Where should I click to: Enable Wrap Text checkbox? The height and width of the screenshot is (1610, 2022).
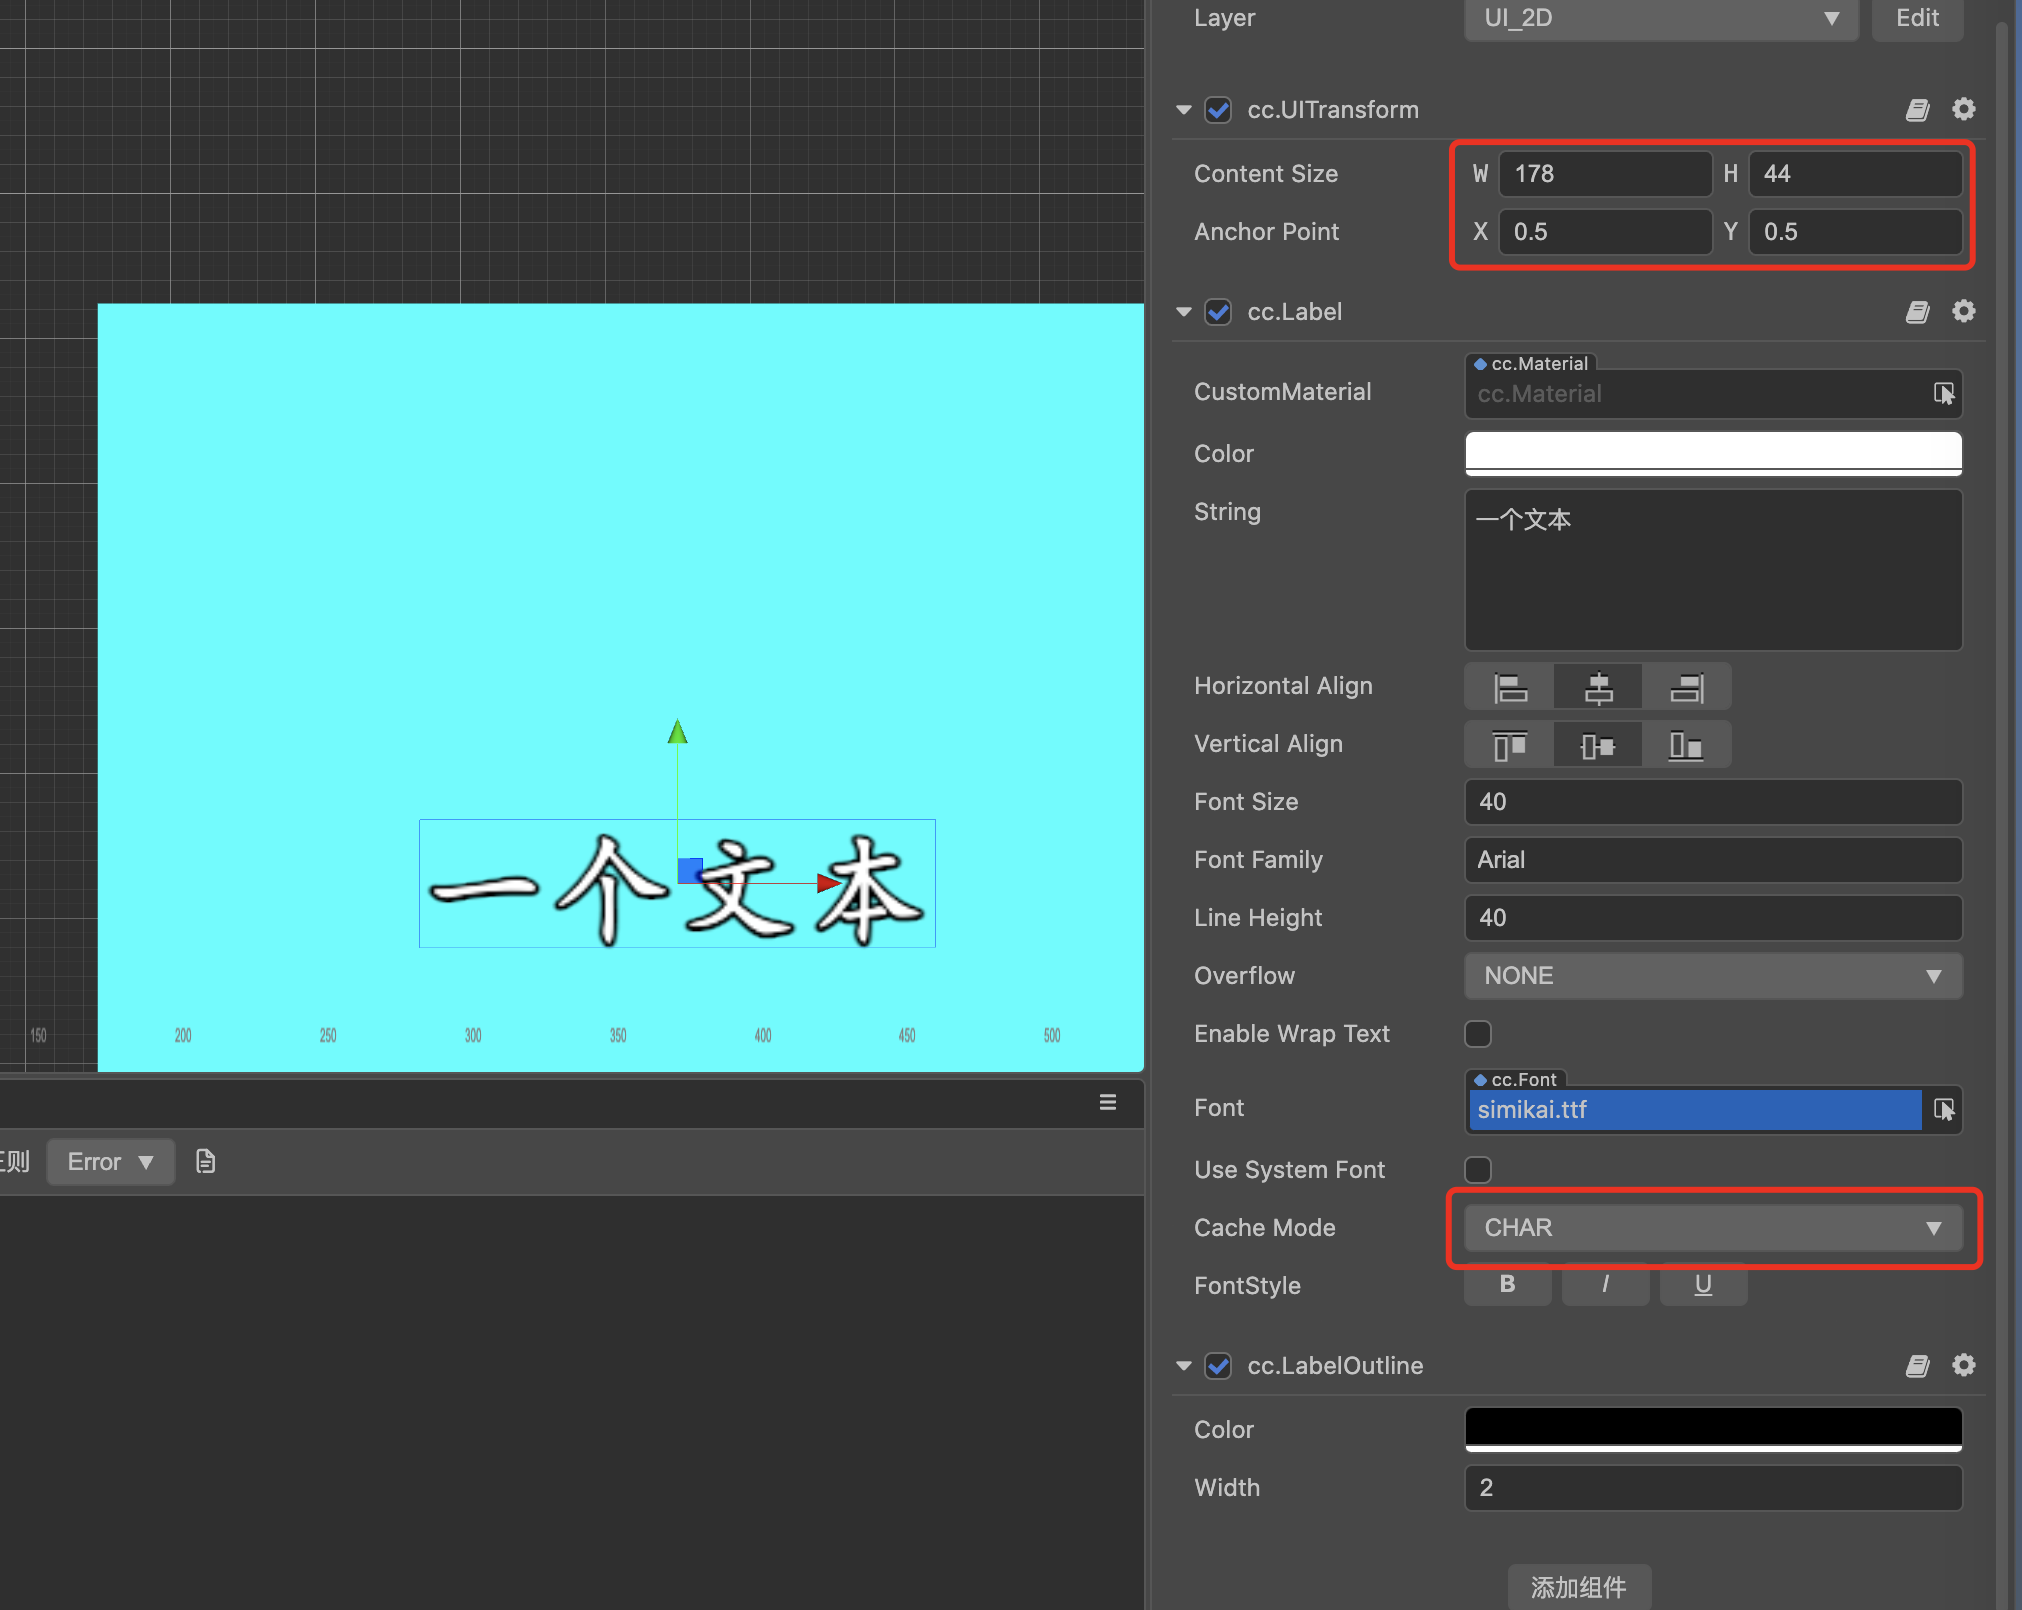(1478, 1033)
